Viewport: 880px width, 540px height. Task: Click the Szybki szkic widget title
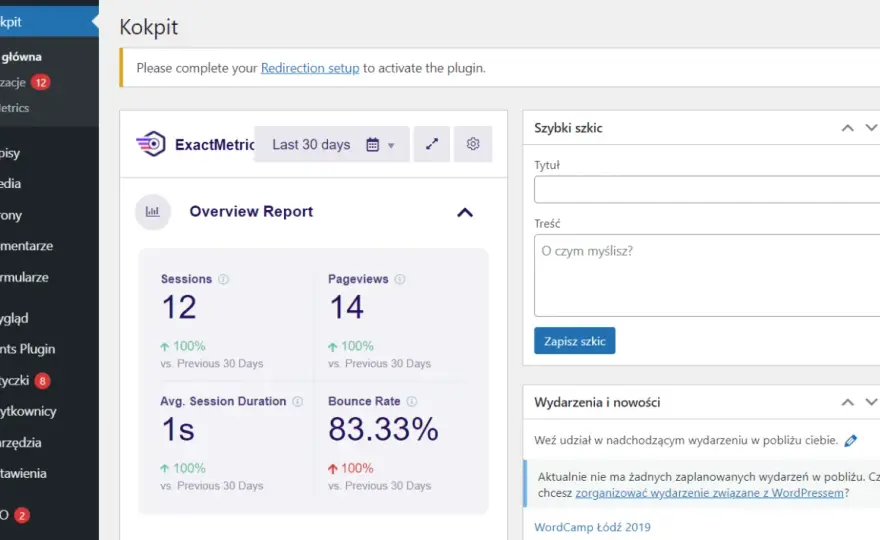(568, 128)
